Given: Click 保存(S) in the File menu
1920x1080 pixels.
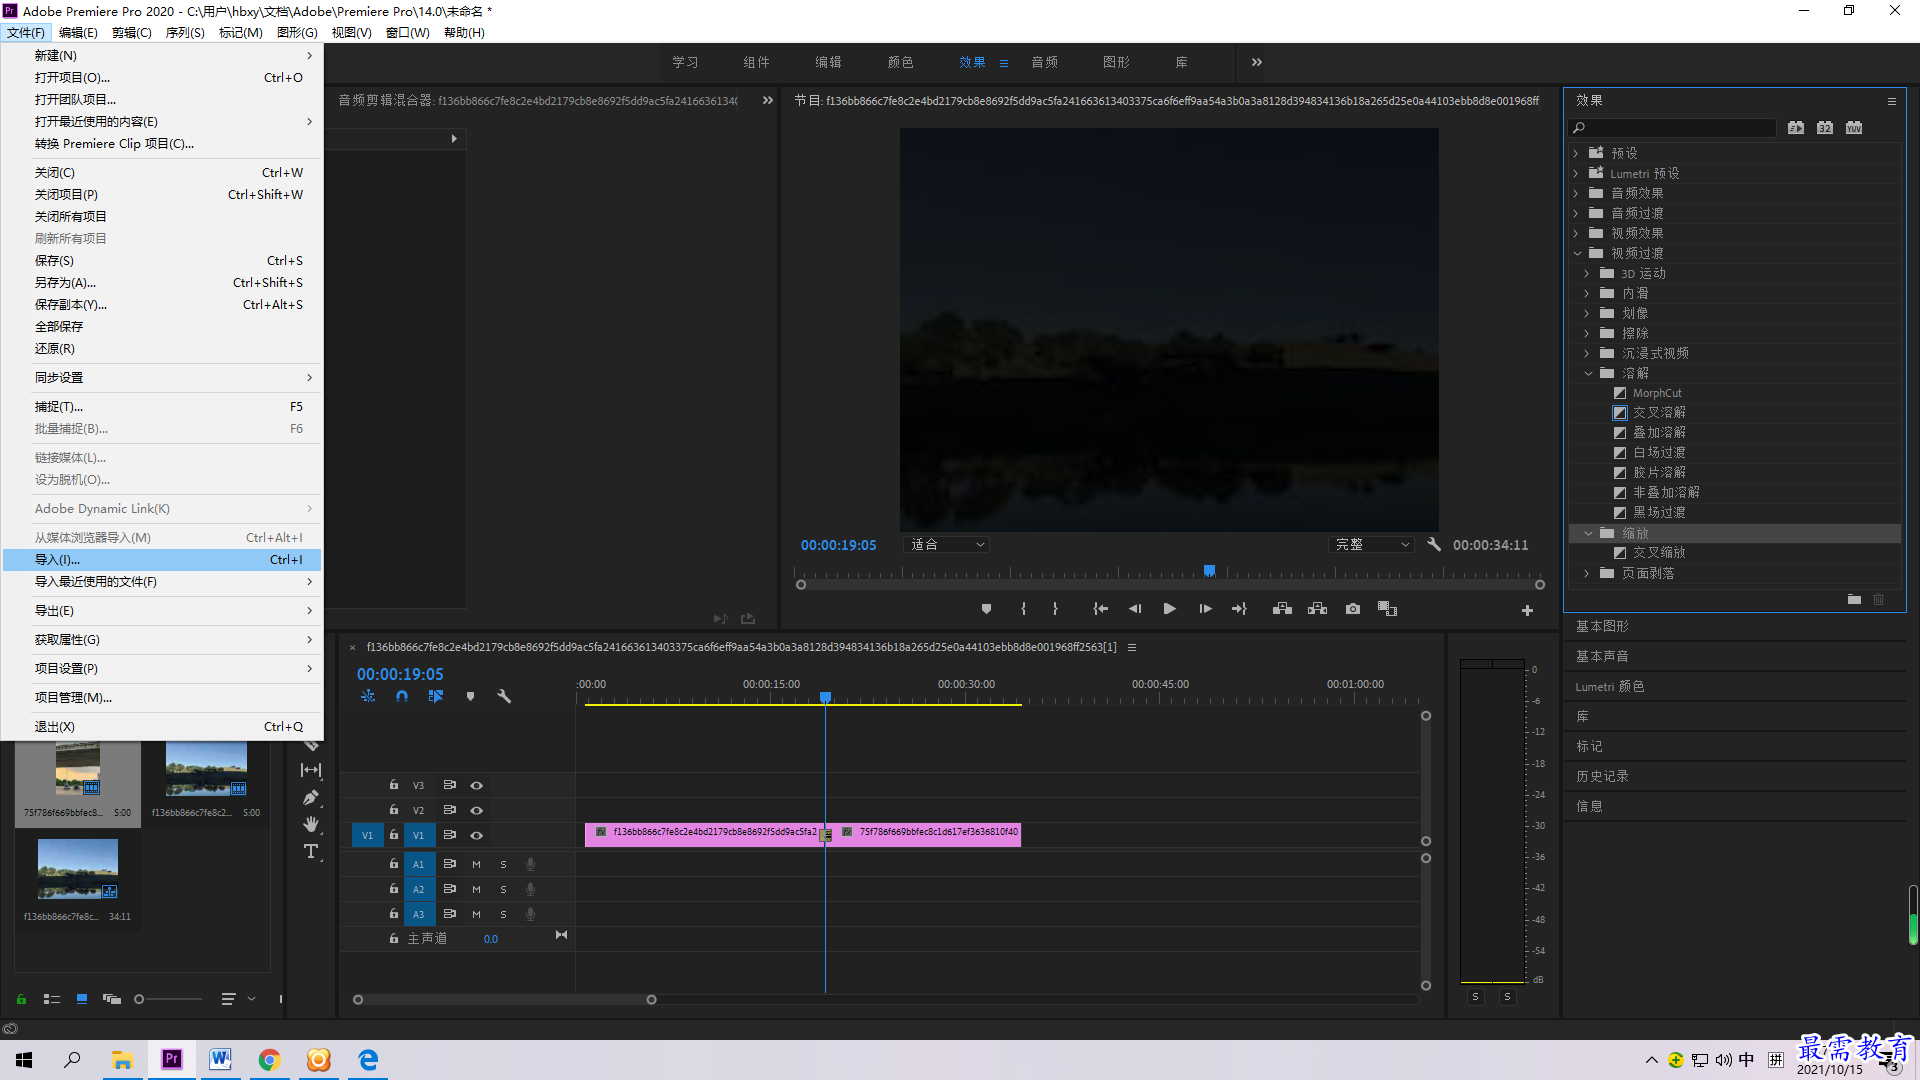Looking at the screenshot, I should (x=162, y=261).
